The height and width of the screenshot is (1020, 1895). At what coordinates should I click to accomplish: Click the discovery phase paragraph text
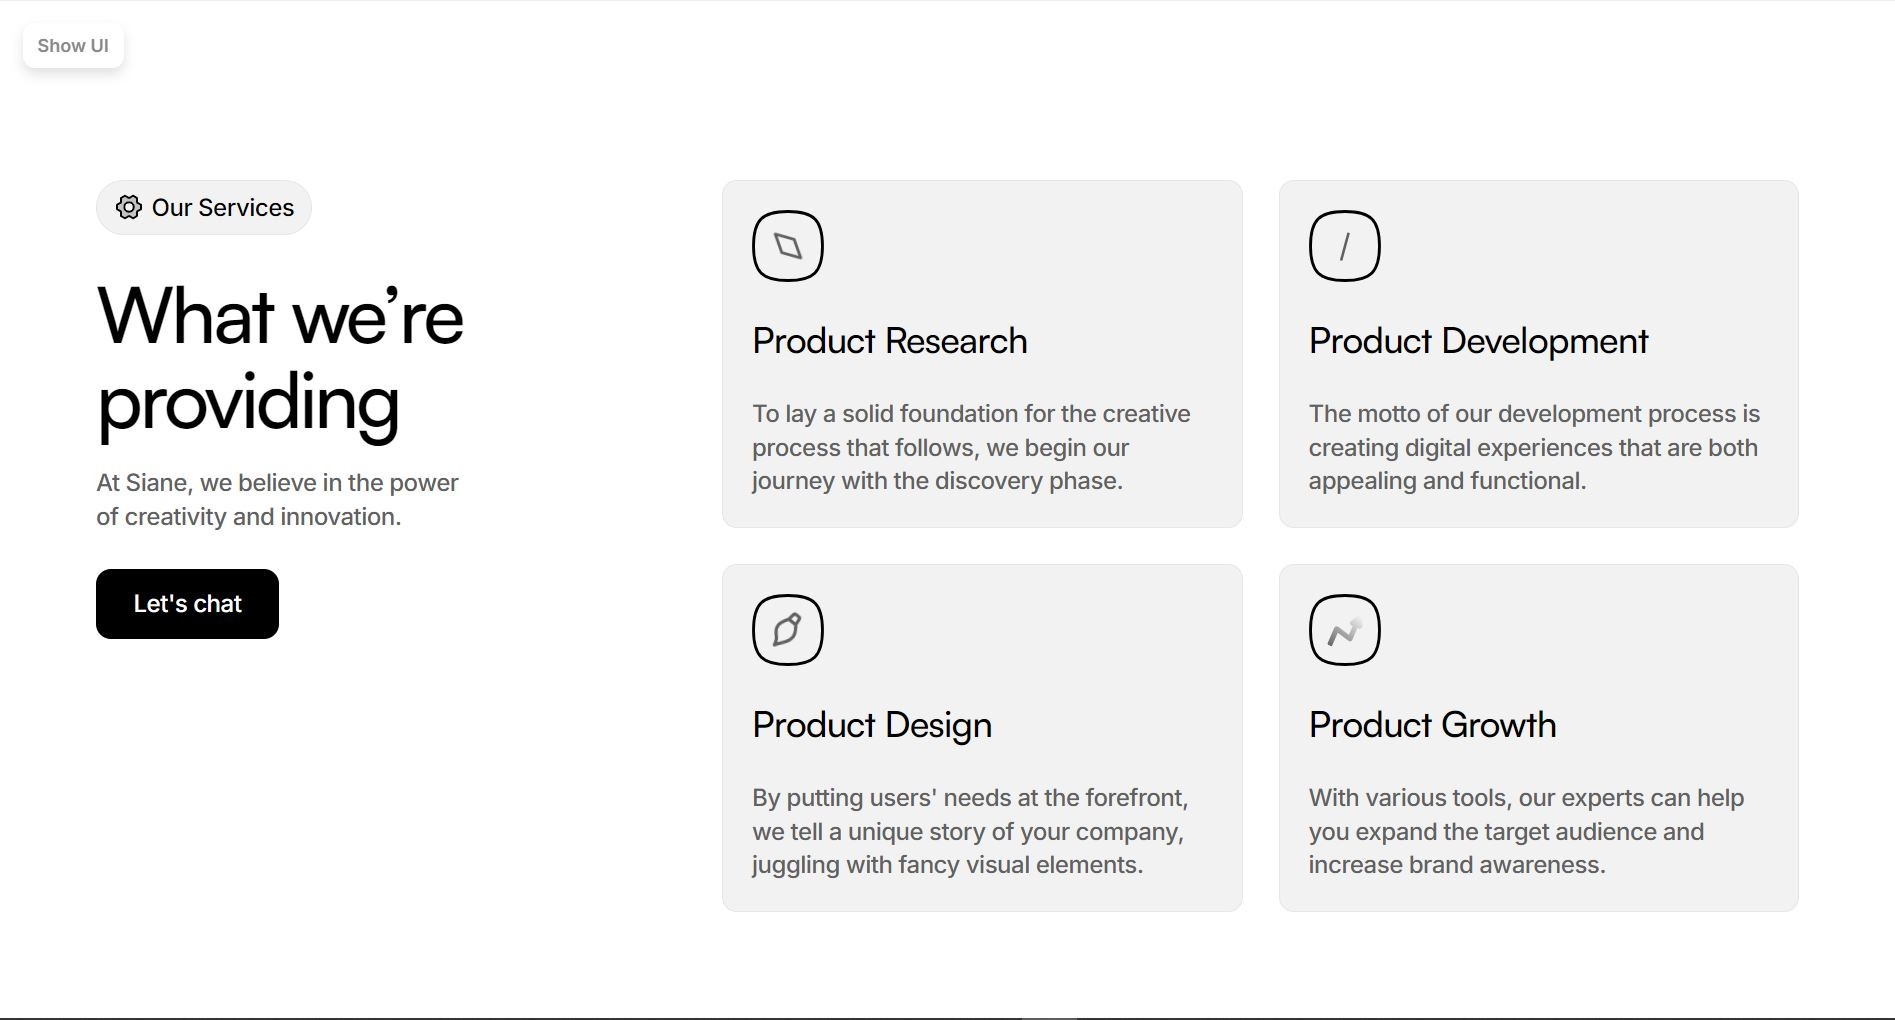coord(970,447)
